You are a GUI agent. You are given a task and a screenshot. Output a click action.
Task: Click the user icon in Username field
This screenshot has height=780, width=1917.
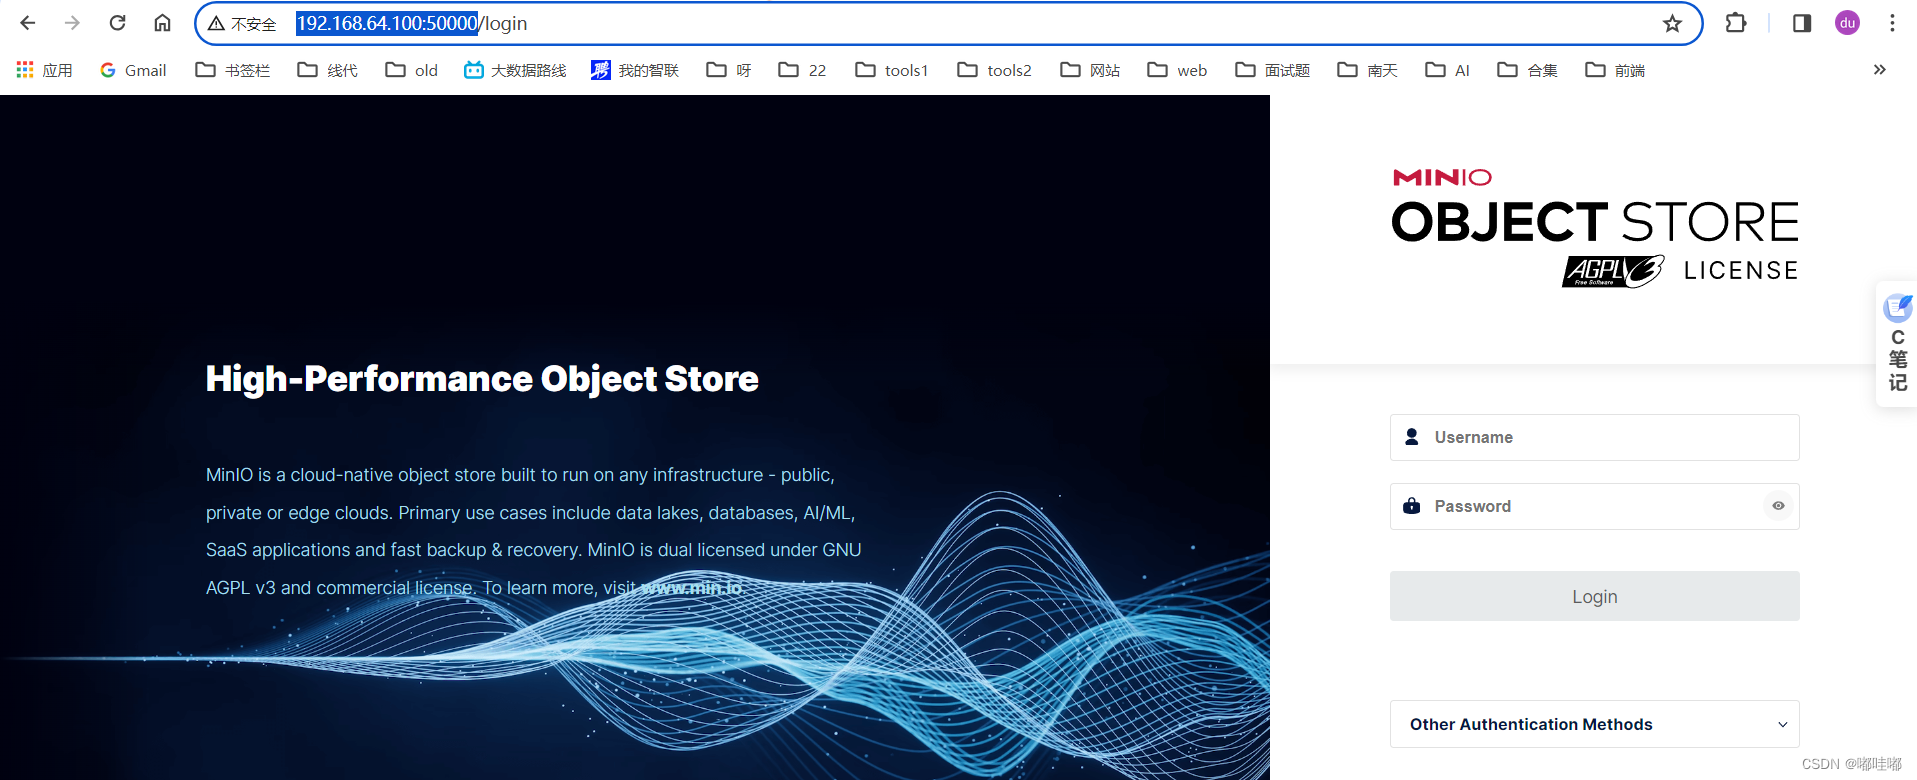tap(1411, 437)
